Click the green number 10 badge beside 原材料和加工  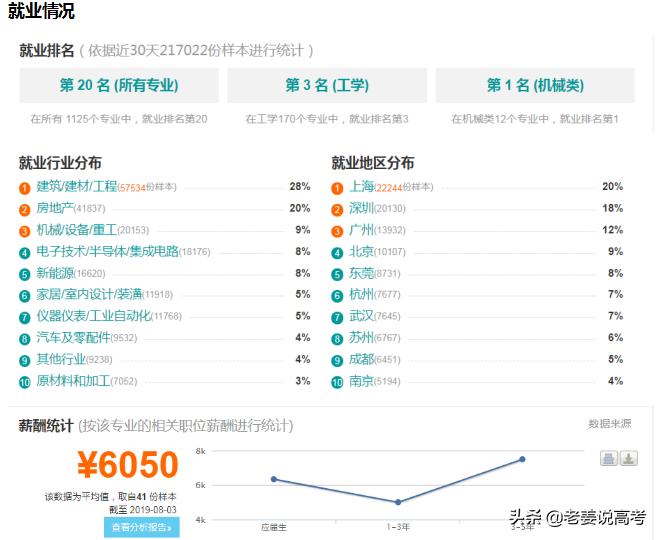tap(25, 382)
